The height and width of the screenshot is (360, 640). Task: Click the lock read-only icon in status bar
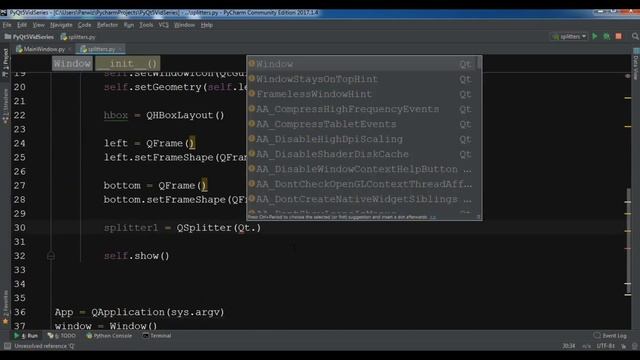pyautogui.click(x=624, y=346)
